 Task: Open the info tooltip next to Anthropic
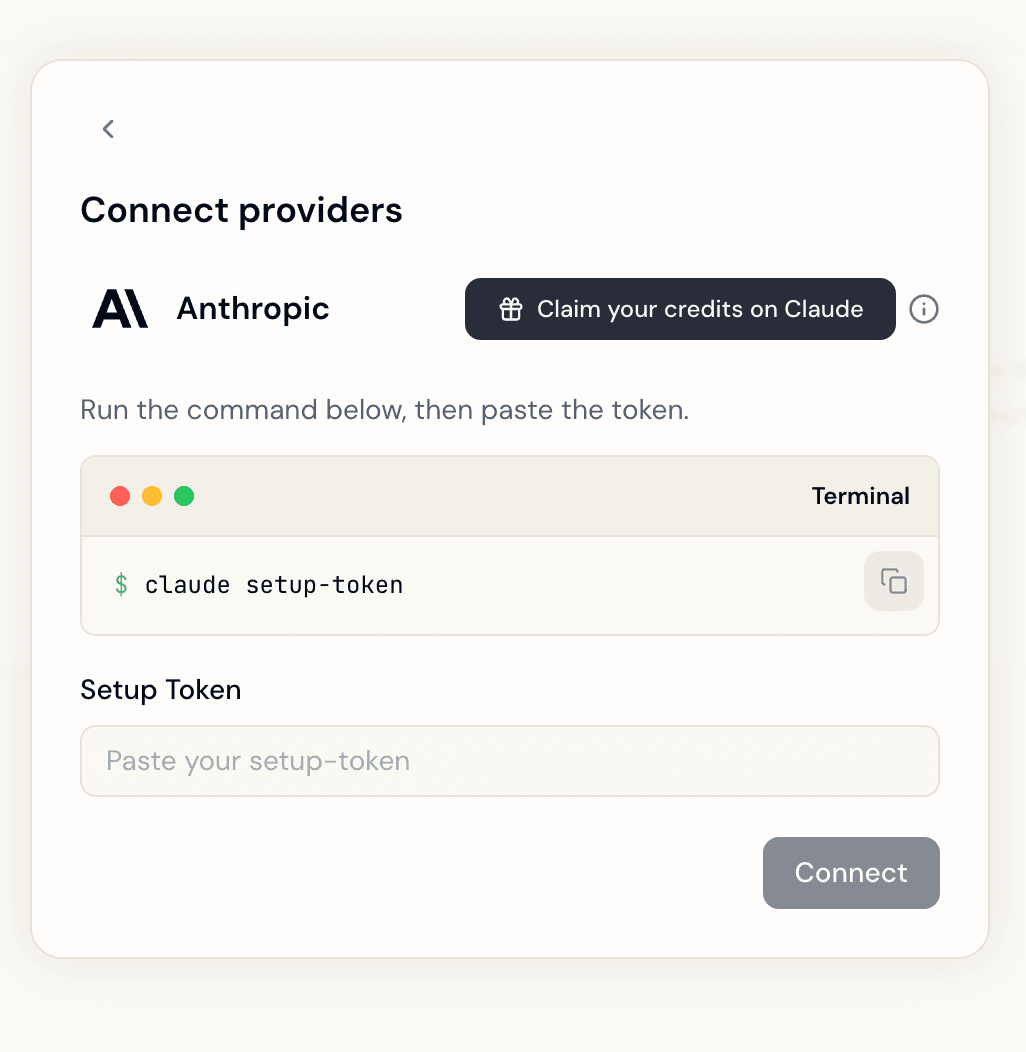coord(923,309)
